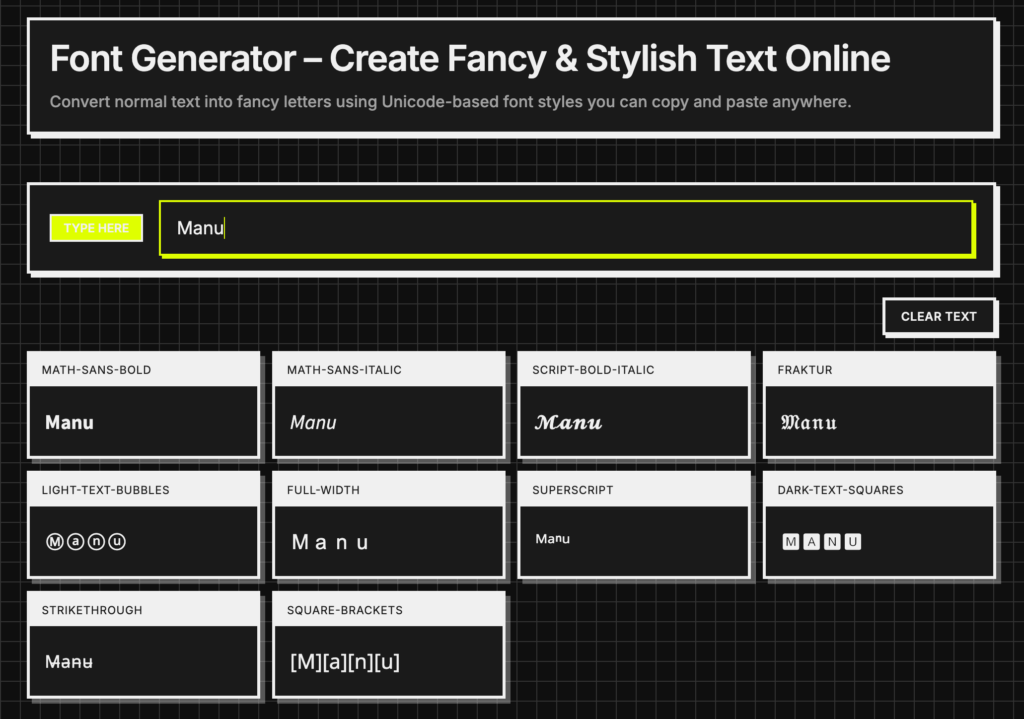The image size is (1024, 719).
Task: Click the Font Generator page heading
Action: tap(469, 59)
